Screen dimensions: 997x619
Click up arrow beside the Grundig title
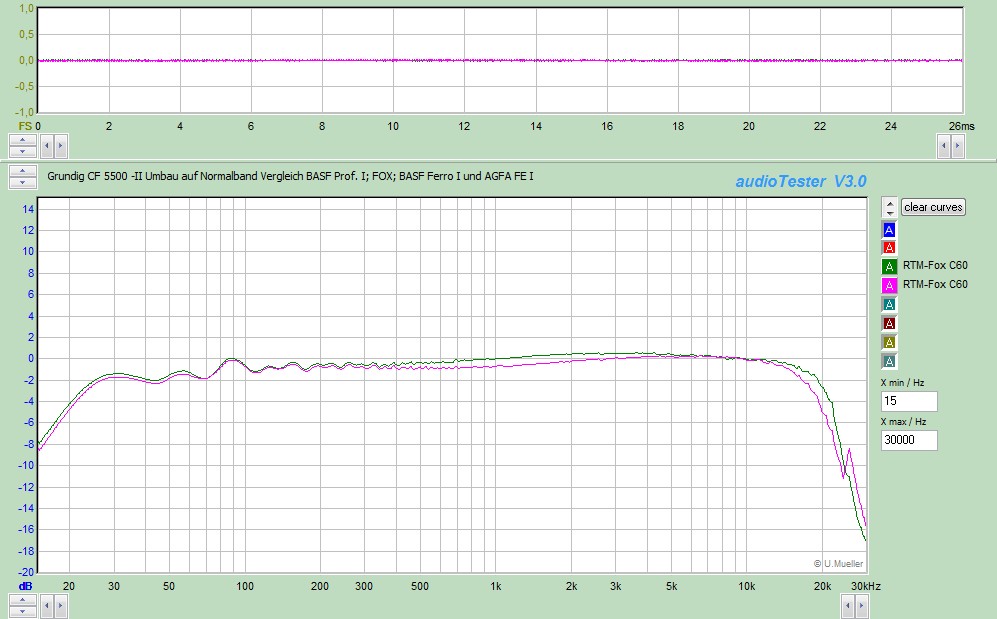23,172
